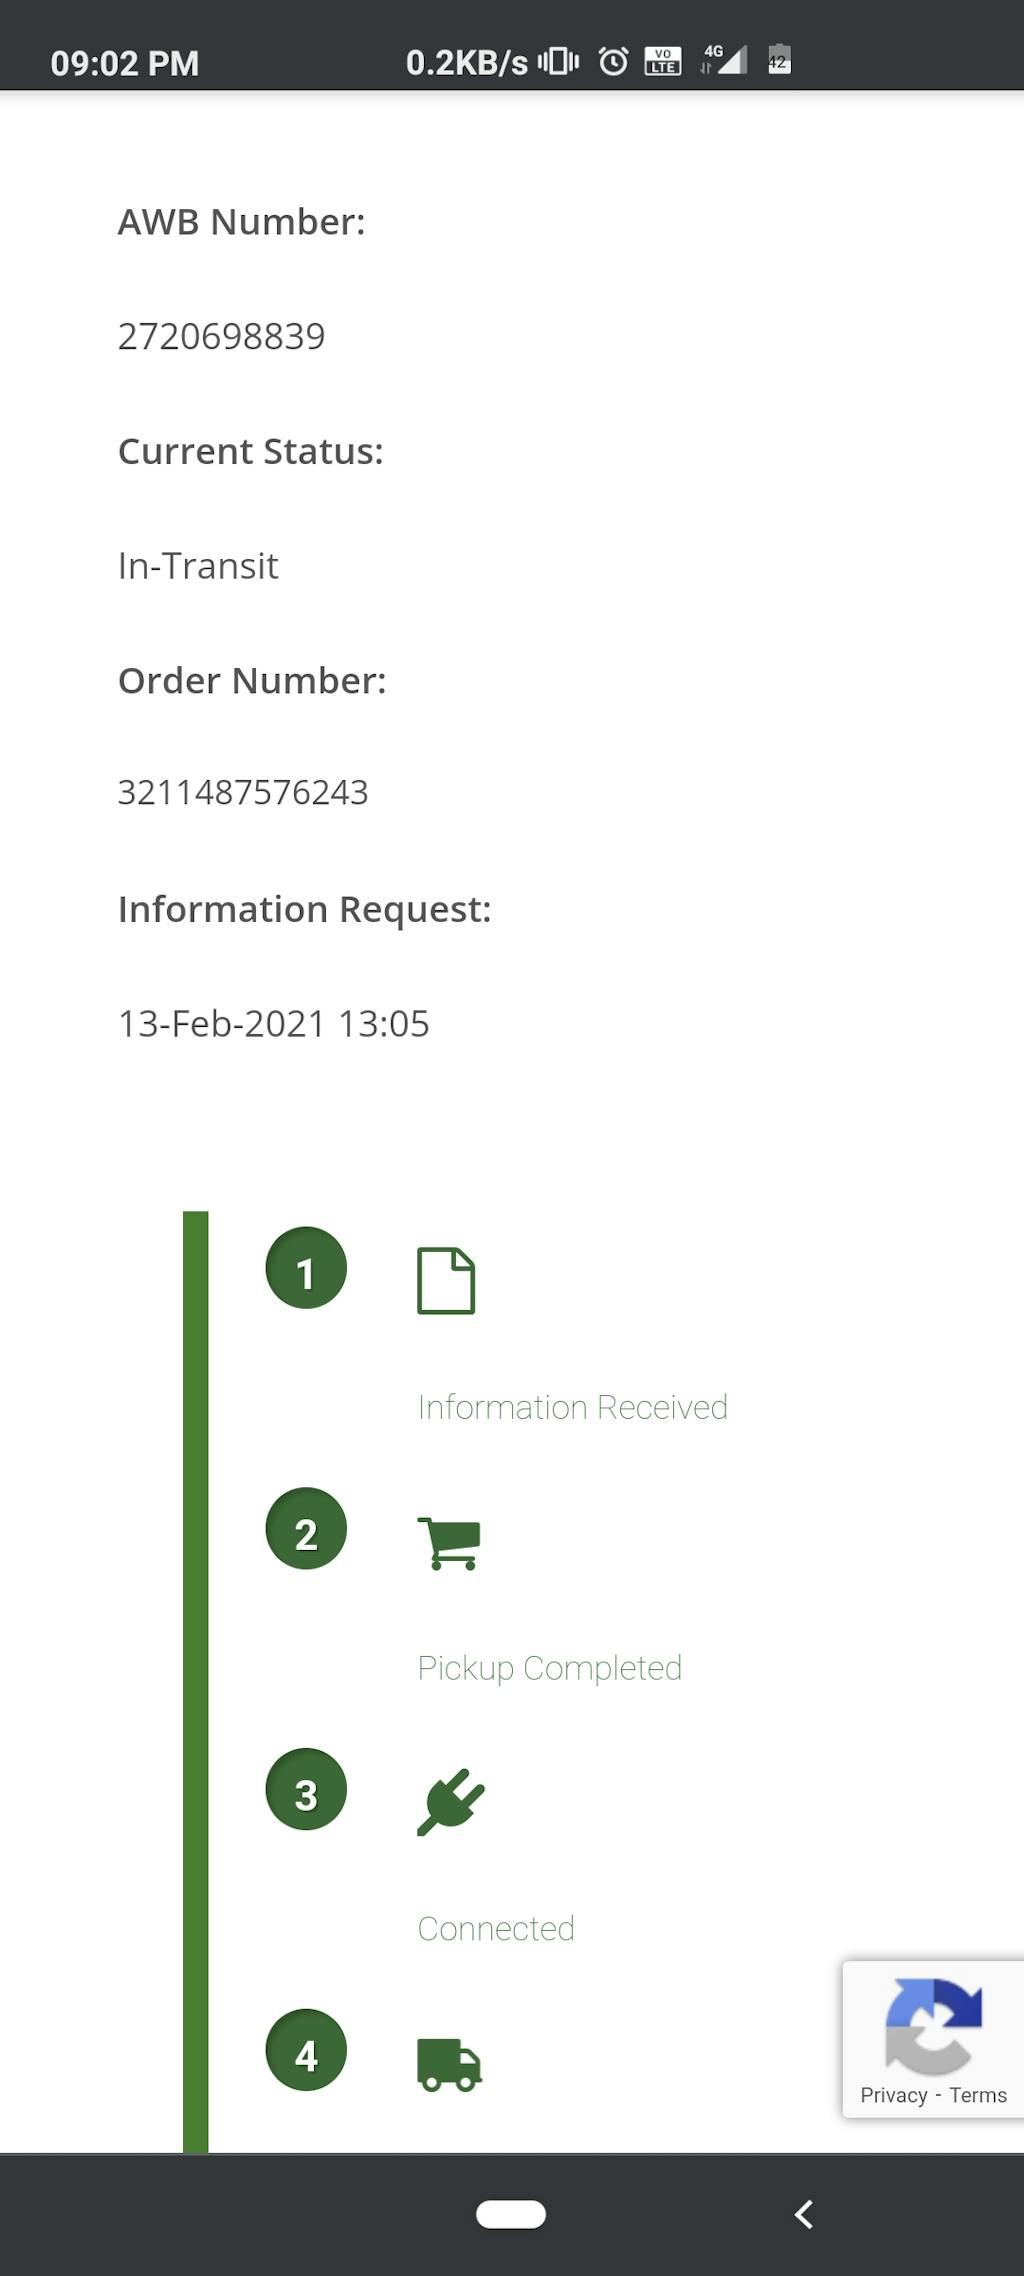Click the step 4 numbered circle
Screen dimensions: 1024x2276
[306, 2051]
